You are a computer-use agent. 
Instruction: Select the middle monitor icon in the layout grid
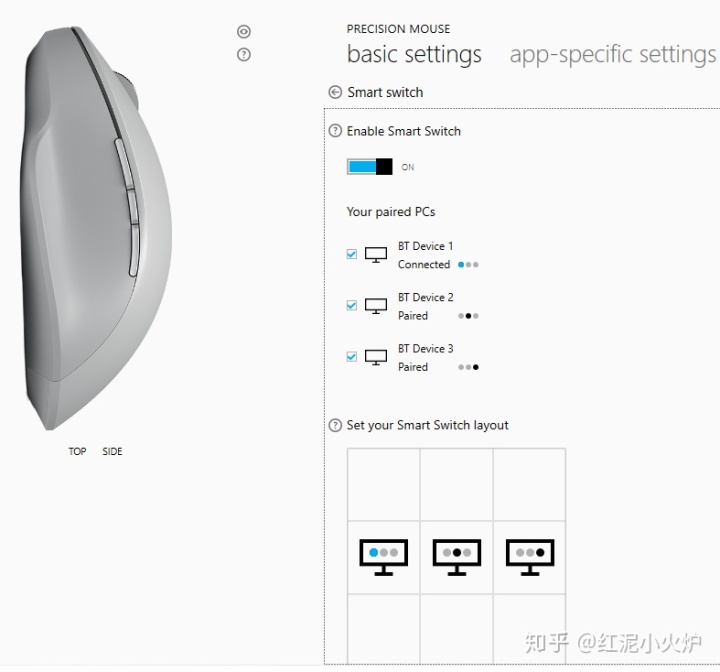(457, 557)
